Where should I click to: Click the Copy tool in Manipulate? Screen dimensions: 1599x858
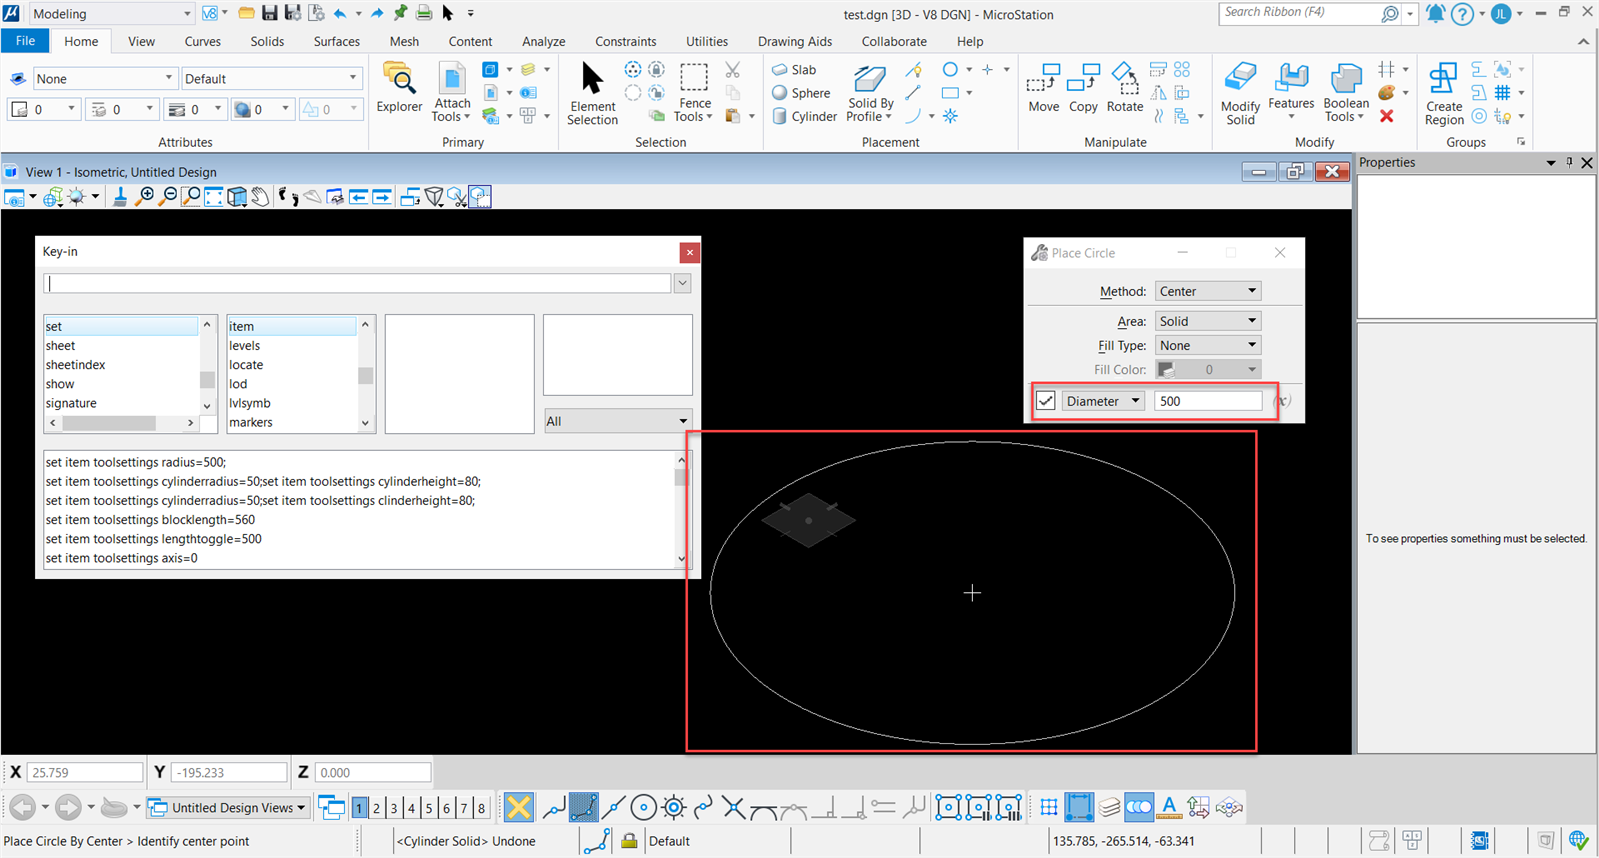point(1083,88)
